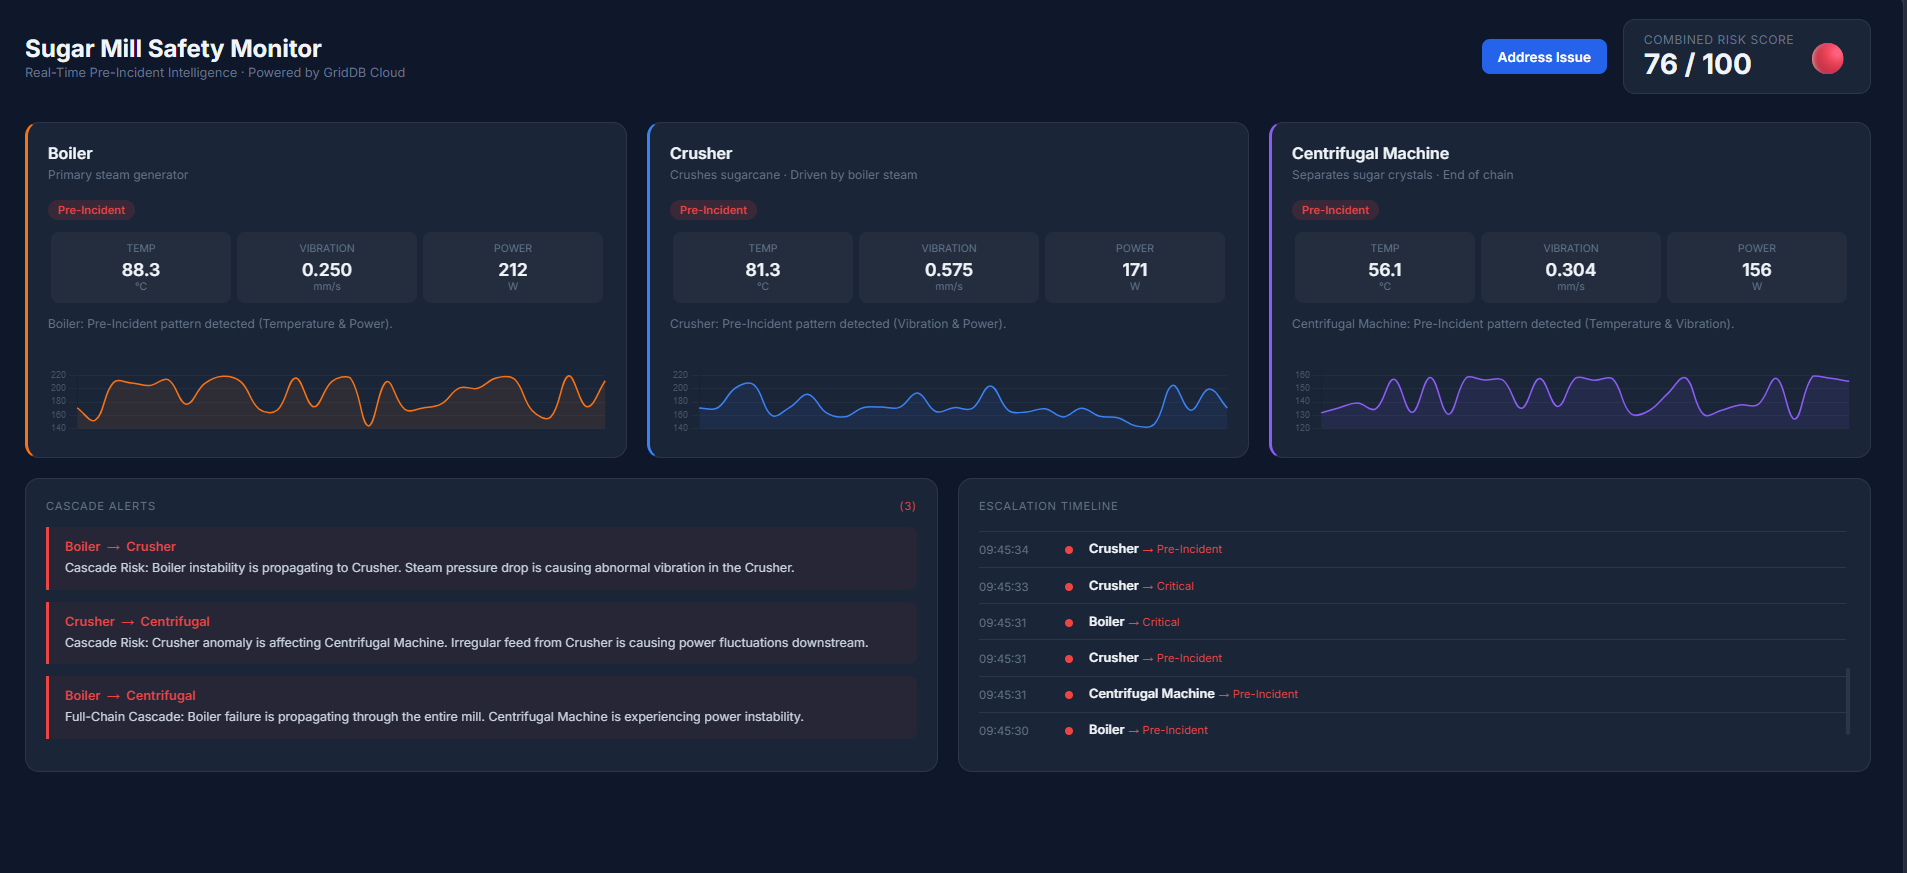This screenshot has height=873, width=1907.
Task: Click the cascade alerts count (3)
Action: point(907,506)
